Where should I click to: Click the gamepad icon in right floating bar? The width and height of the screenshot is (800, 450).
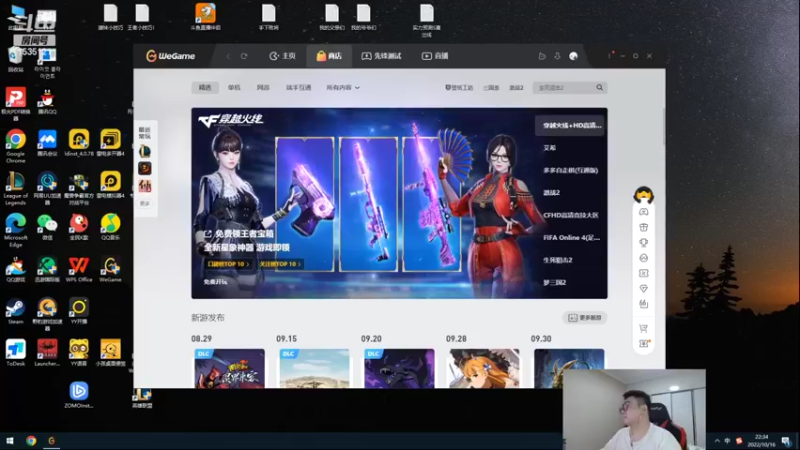(643, 212)
